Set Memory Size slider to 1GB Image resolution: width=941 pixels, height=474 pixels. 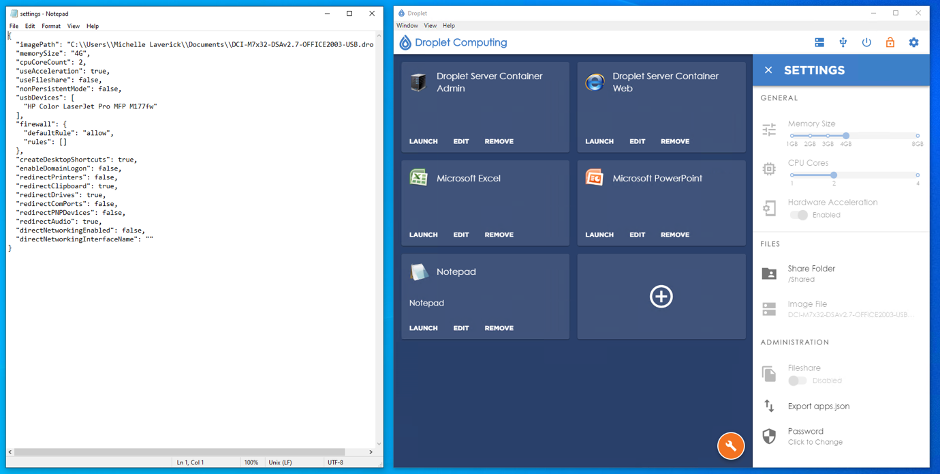(792, 136)
